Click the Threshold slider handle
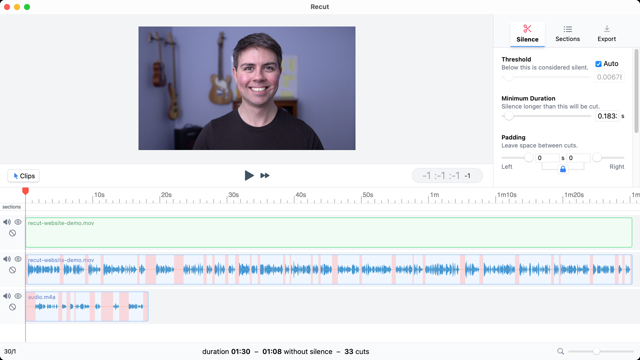 tap(508, 77)
